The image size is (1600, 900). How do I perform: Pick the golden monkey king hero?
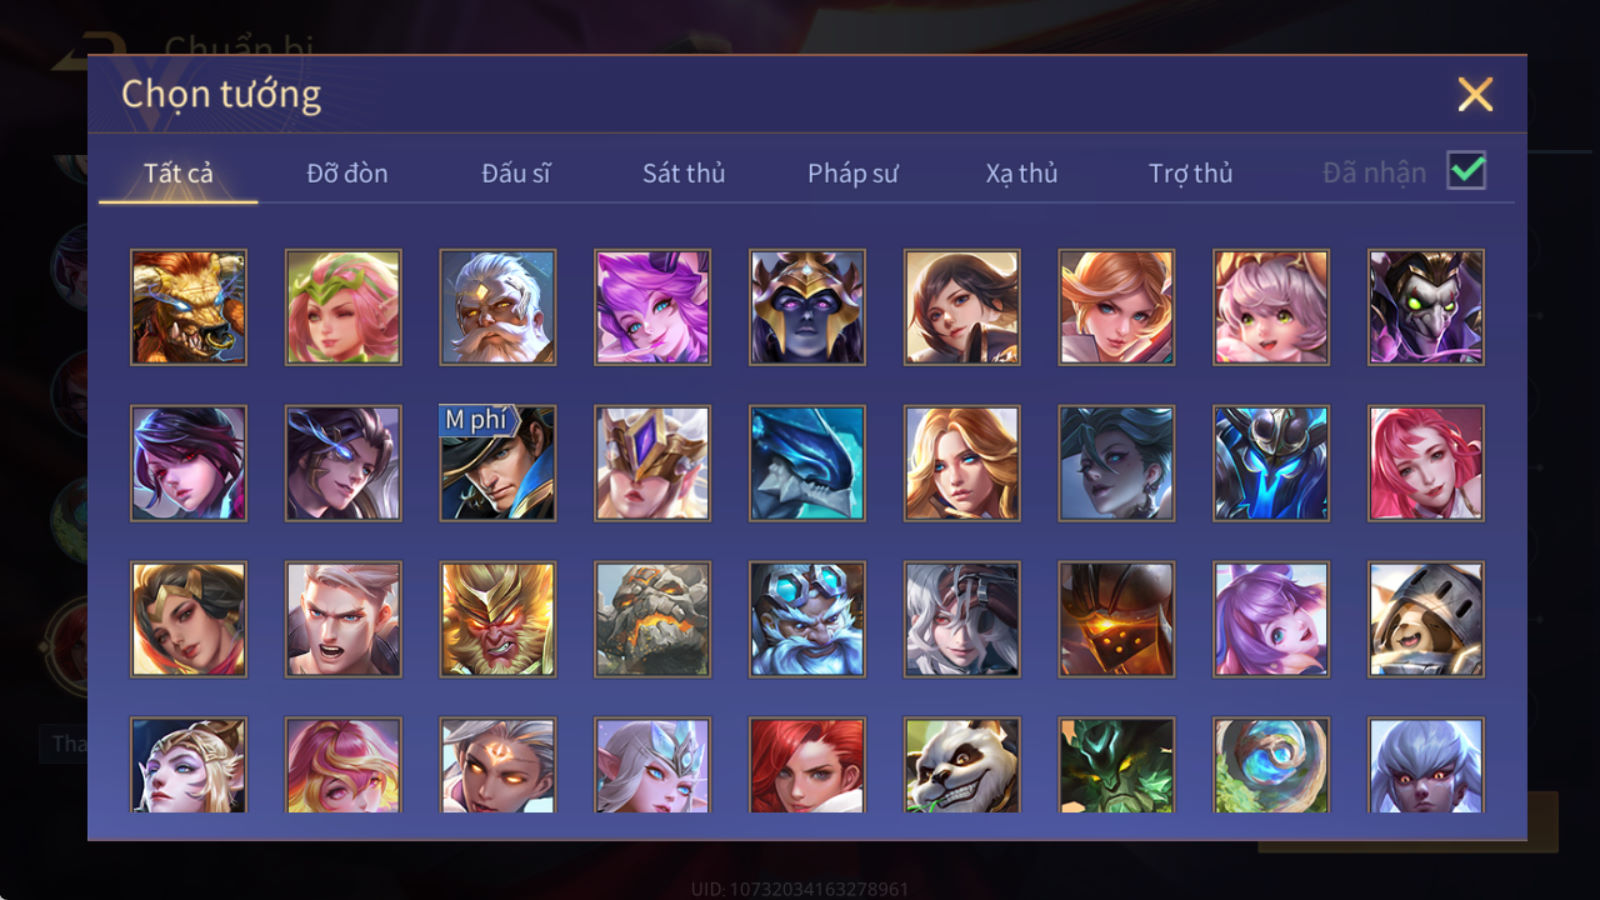click(x=498, y=619)
